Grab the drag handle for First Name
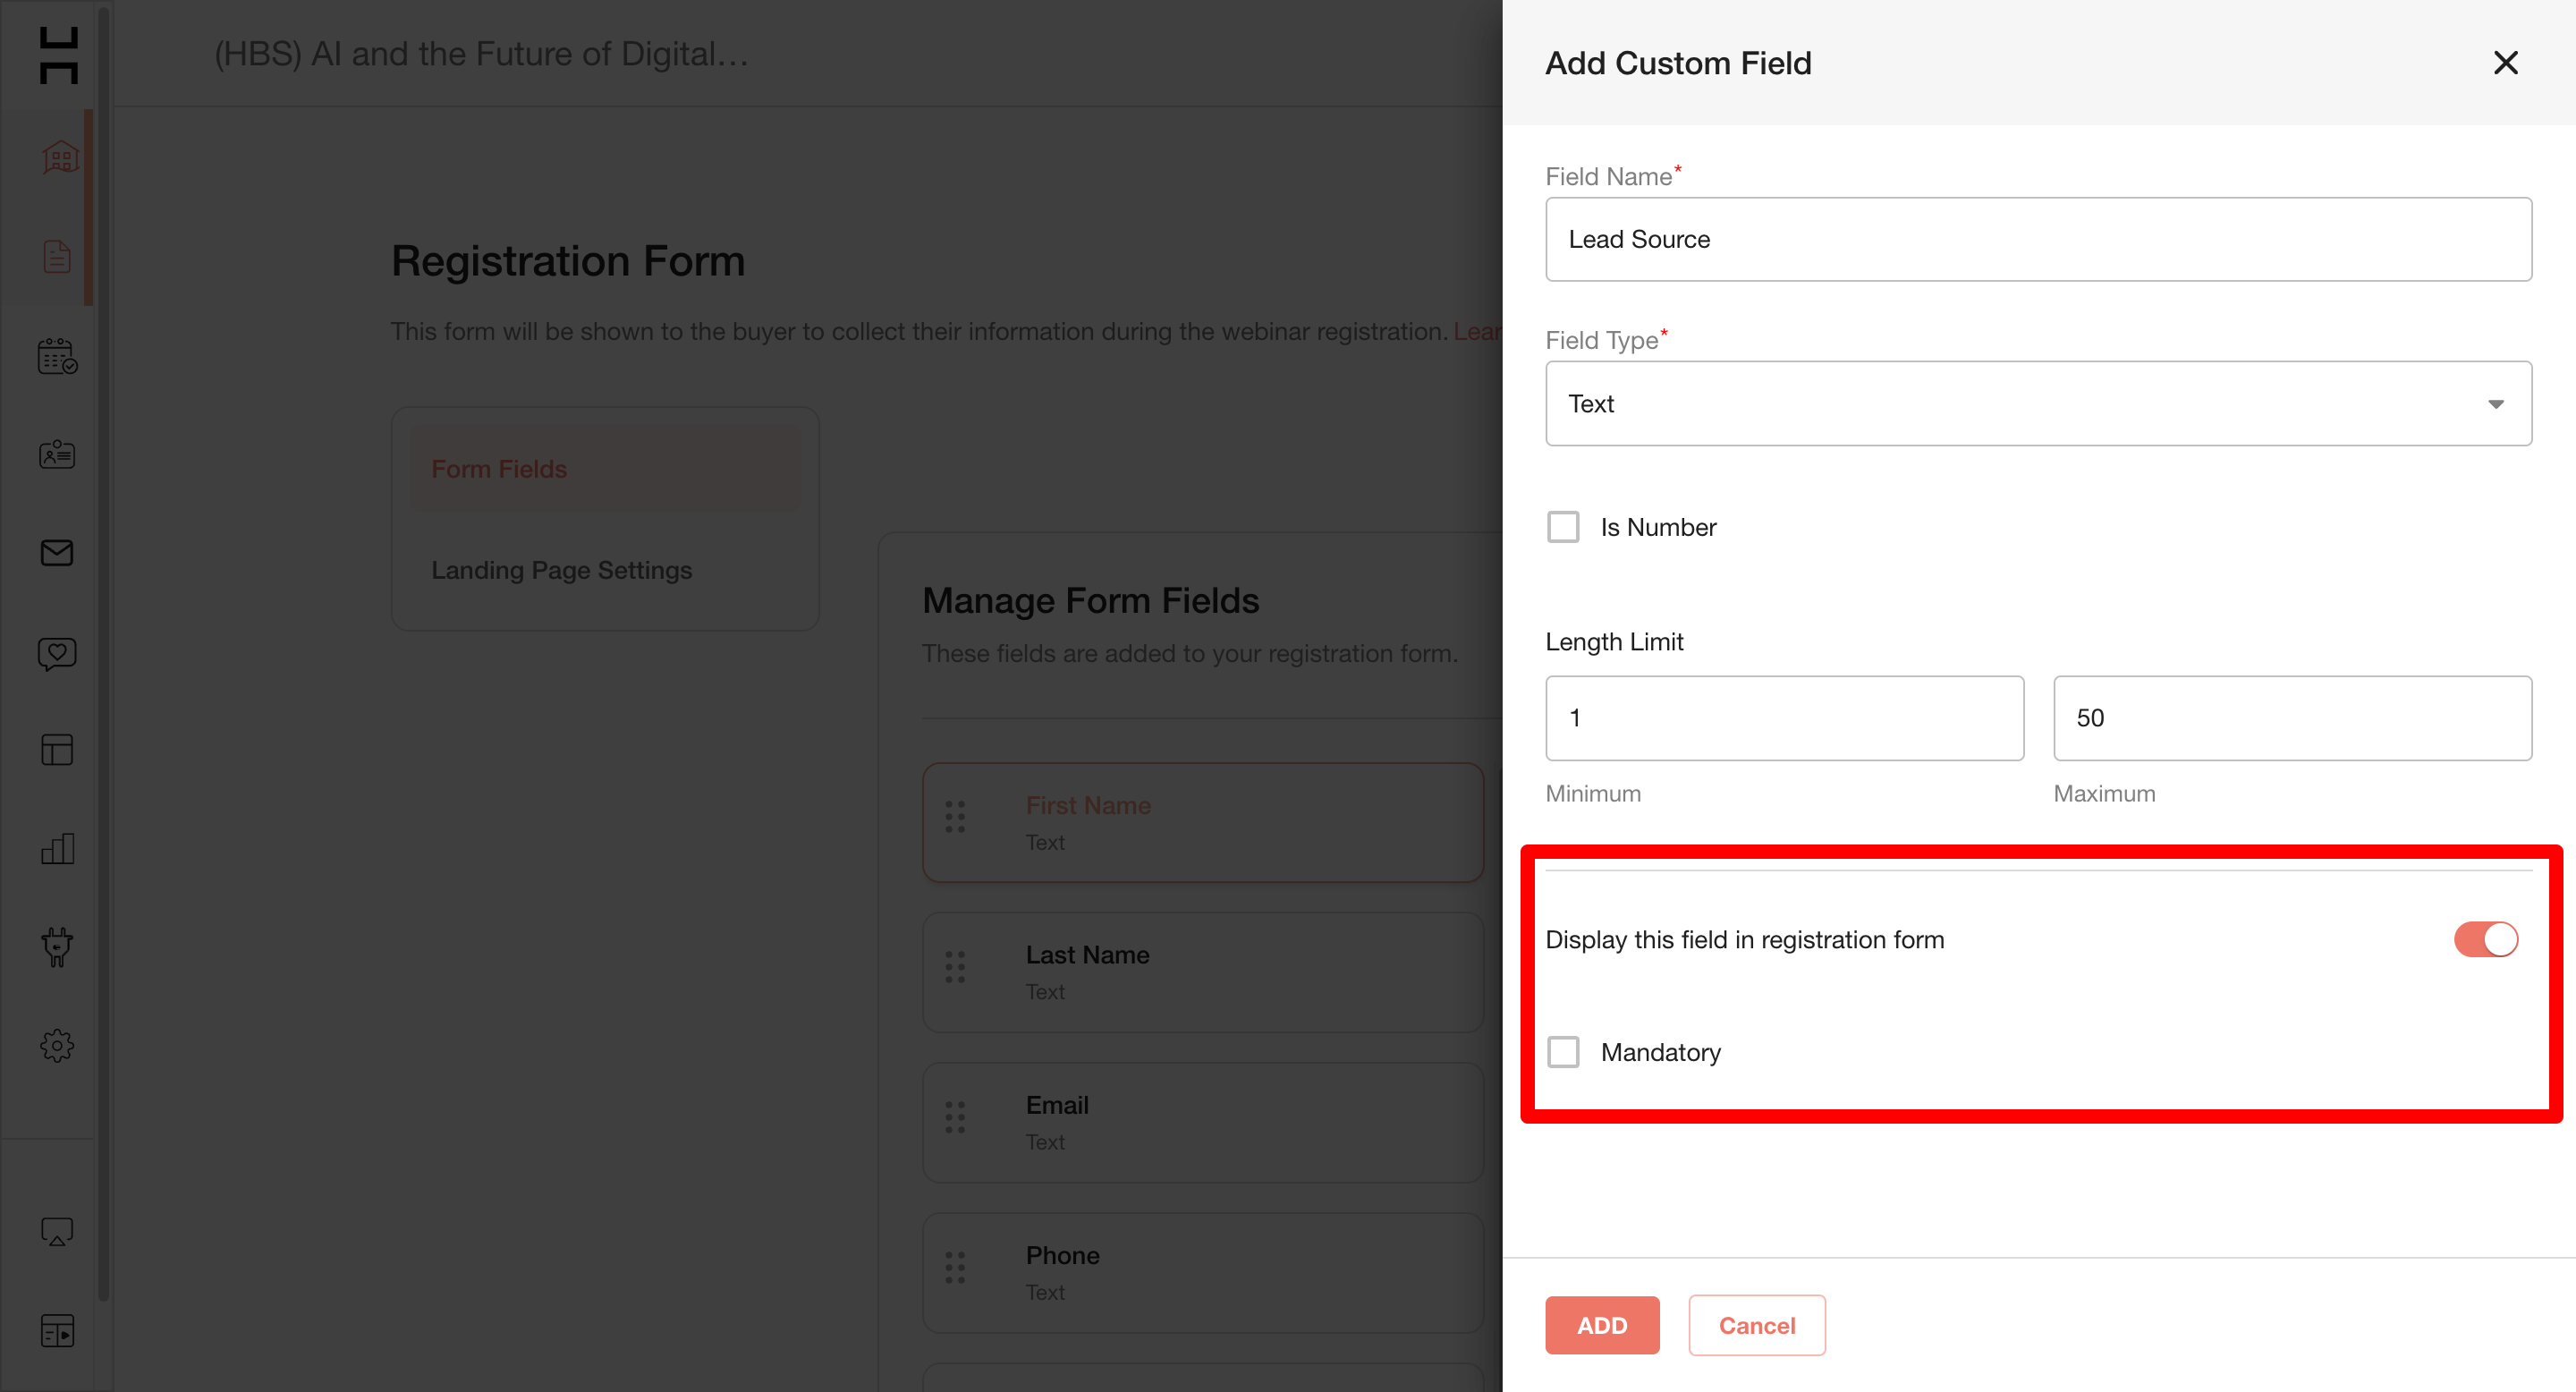 click(x=955, y=817)
